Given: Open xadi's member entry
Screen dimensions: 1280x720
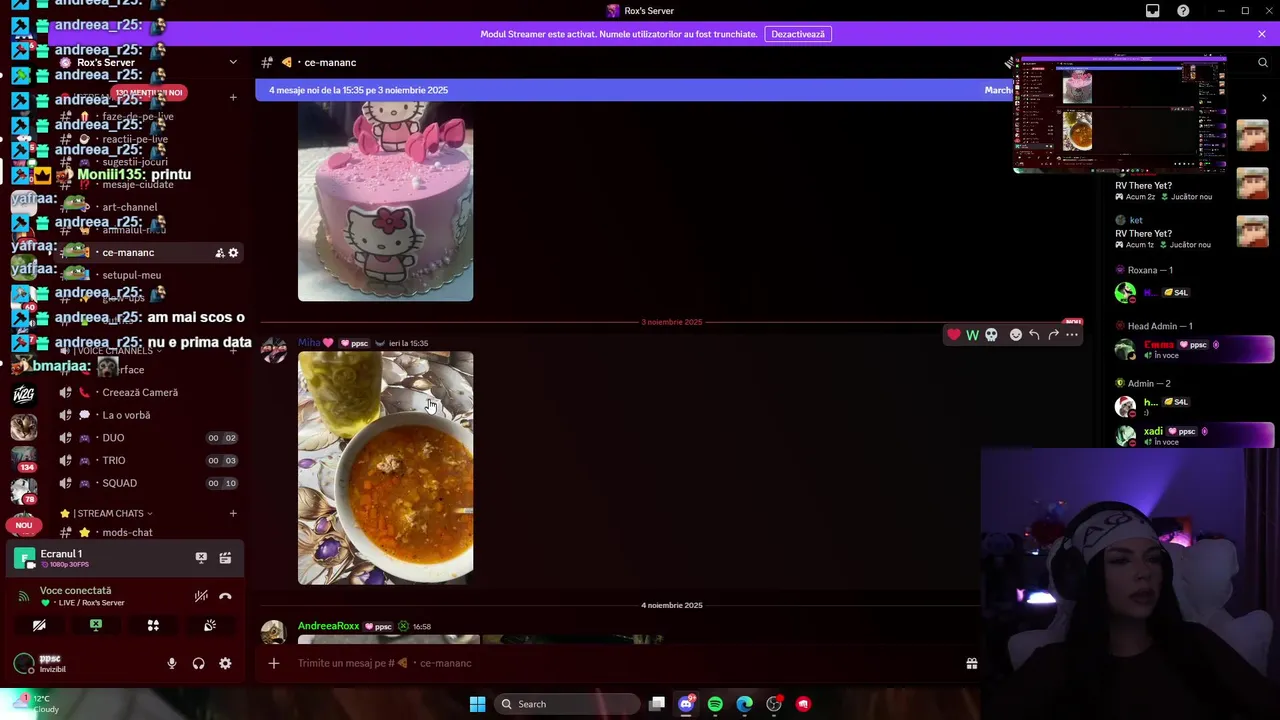Looking at the screenshot, I should (1193, 435).
